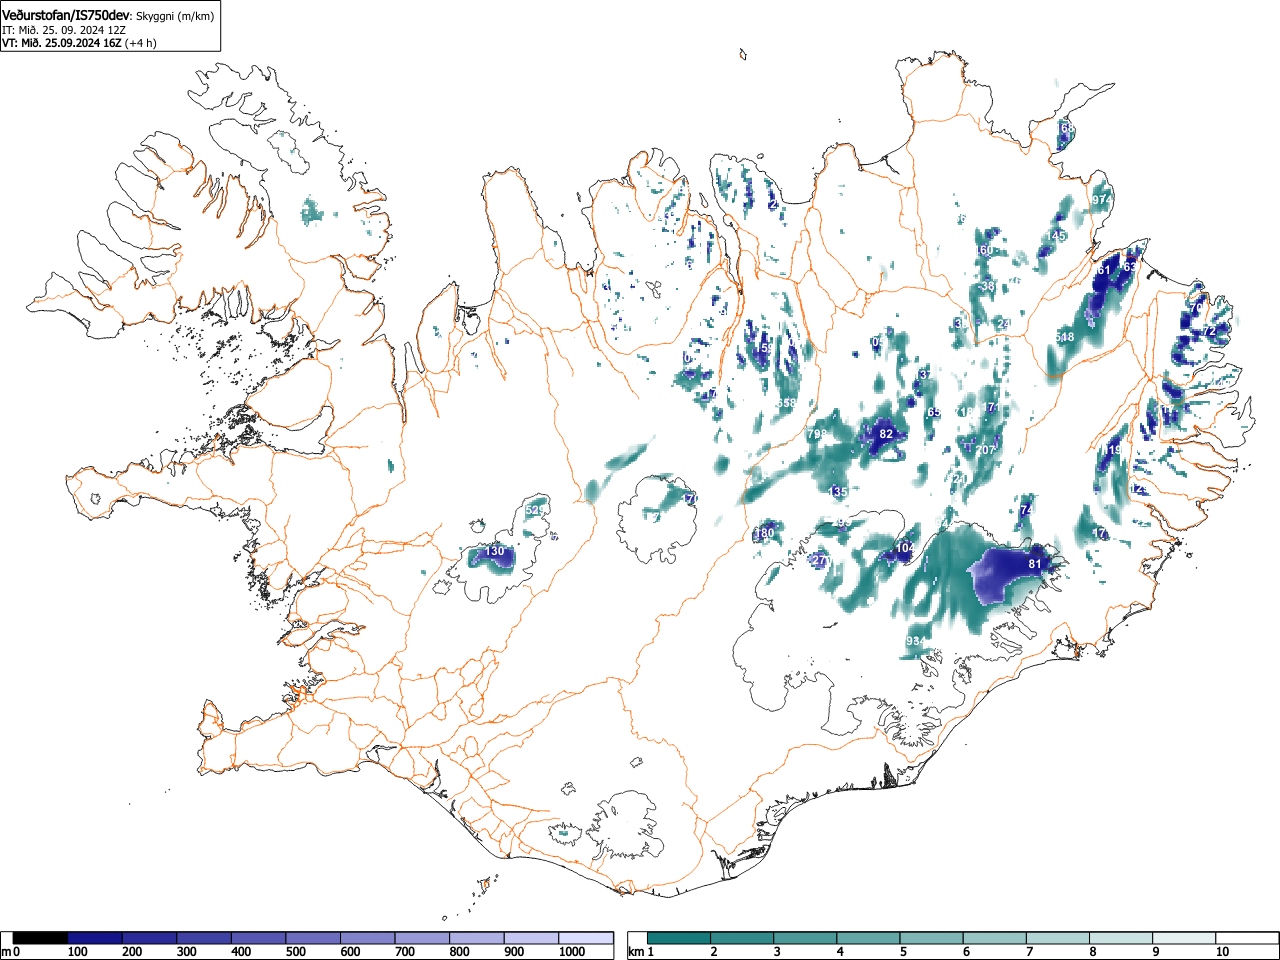
Task: Click the '300' tick on meter legend
Action: point(186,952)
